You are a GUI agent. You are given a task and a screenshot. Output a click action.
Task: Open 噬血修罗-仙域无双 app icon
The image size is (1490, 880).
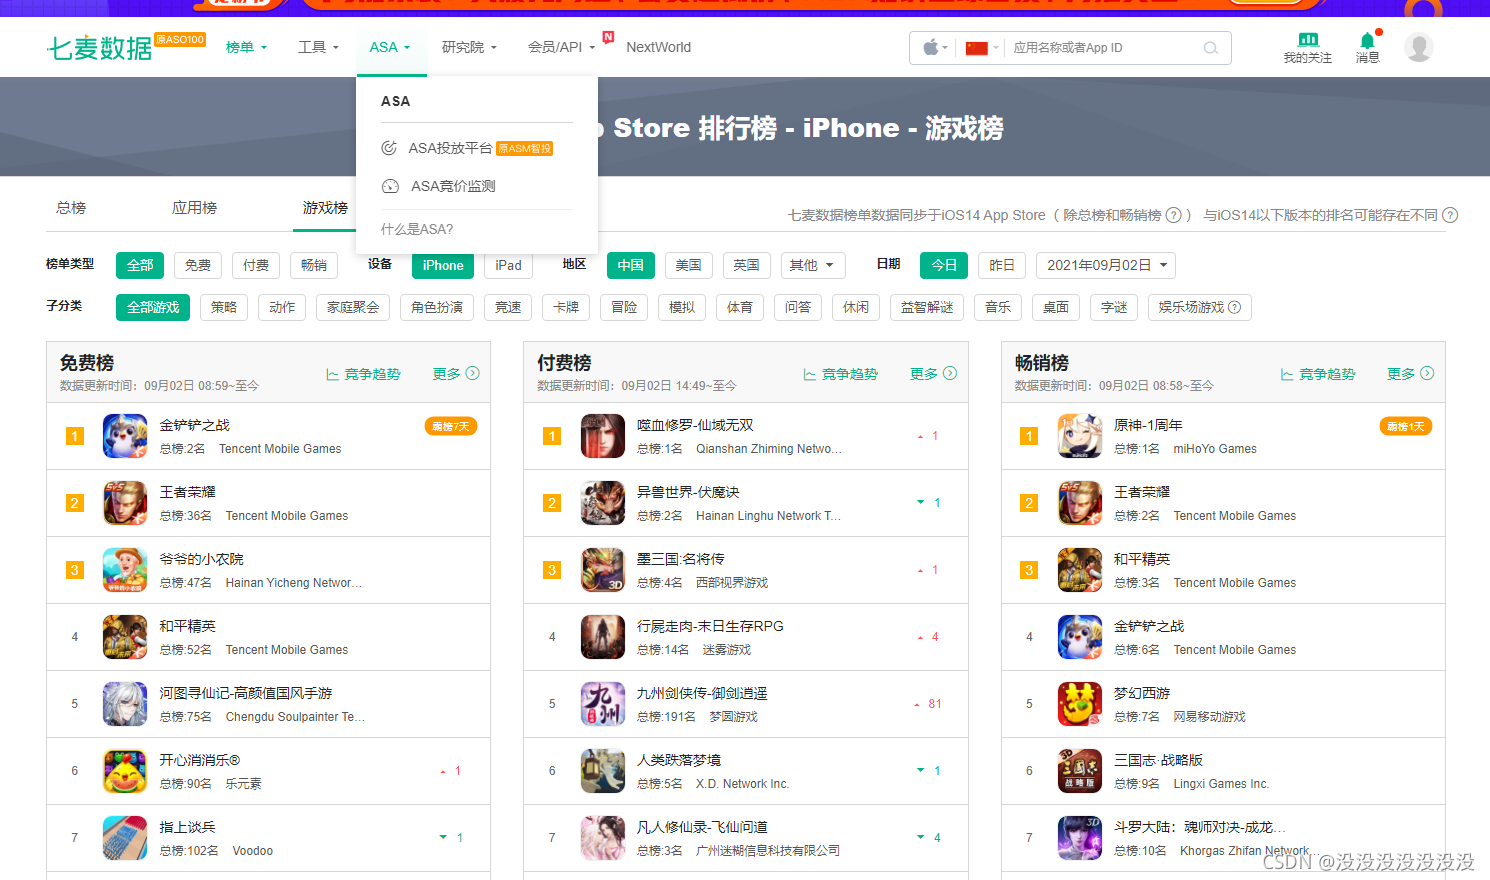click(x=603, y=436)
